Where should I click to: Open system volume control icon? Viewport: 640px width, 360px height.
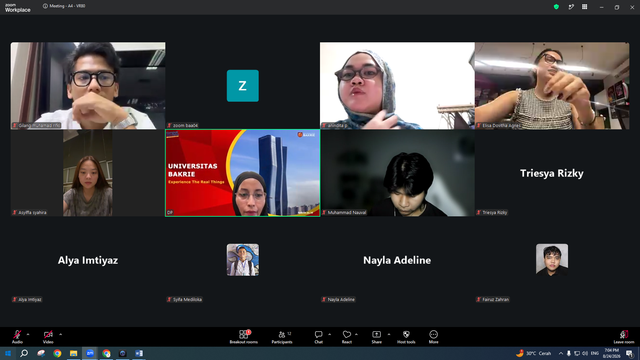tap(585, 353)
